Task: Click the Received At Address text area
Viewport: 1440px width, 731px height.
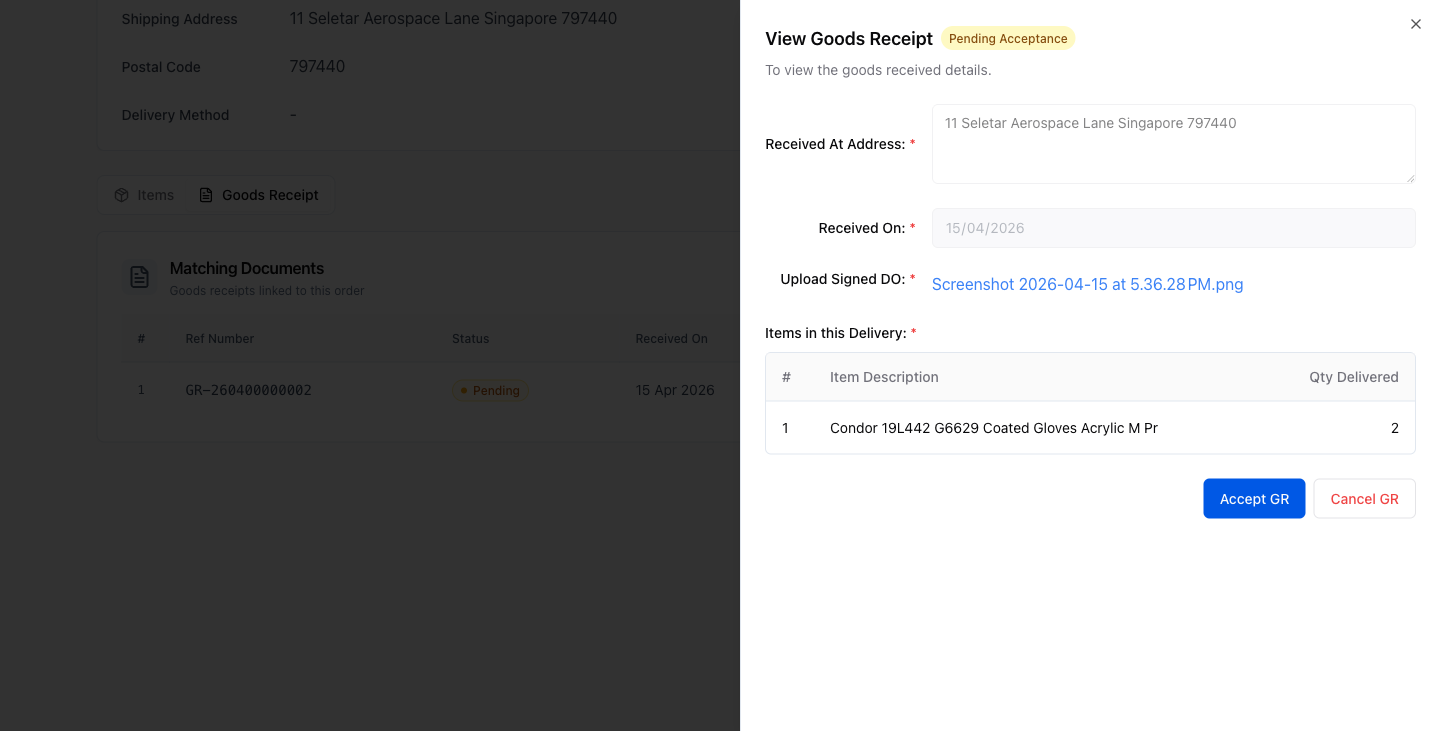Action: (x=1173, y=144)
